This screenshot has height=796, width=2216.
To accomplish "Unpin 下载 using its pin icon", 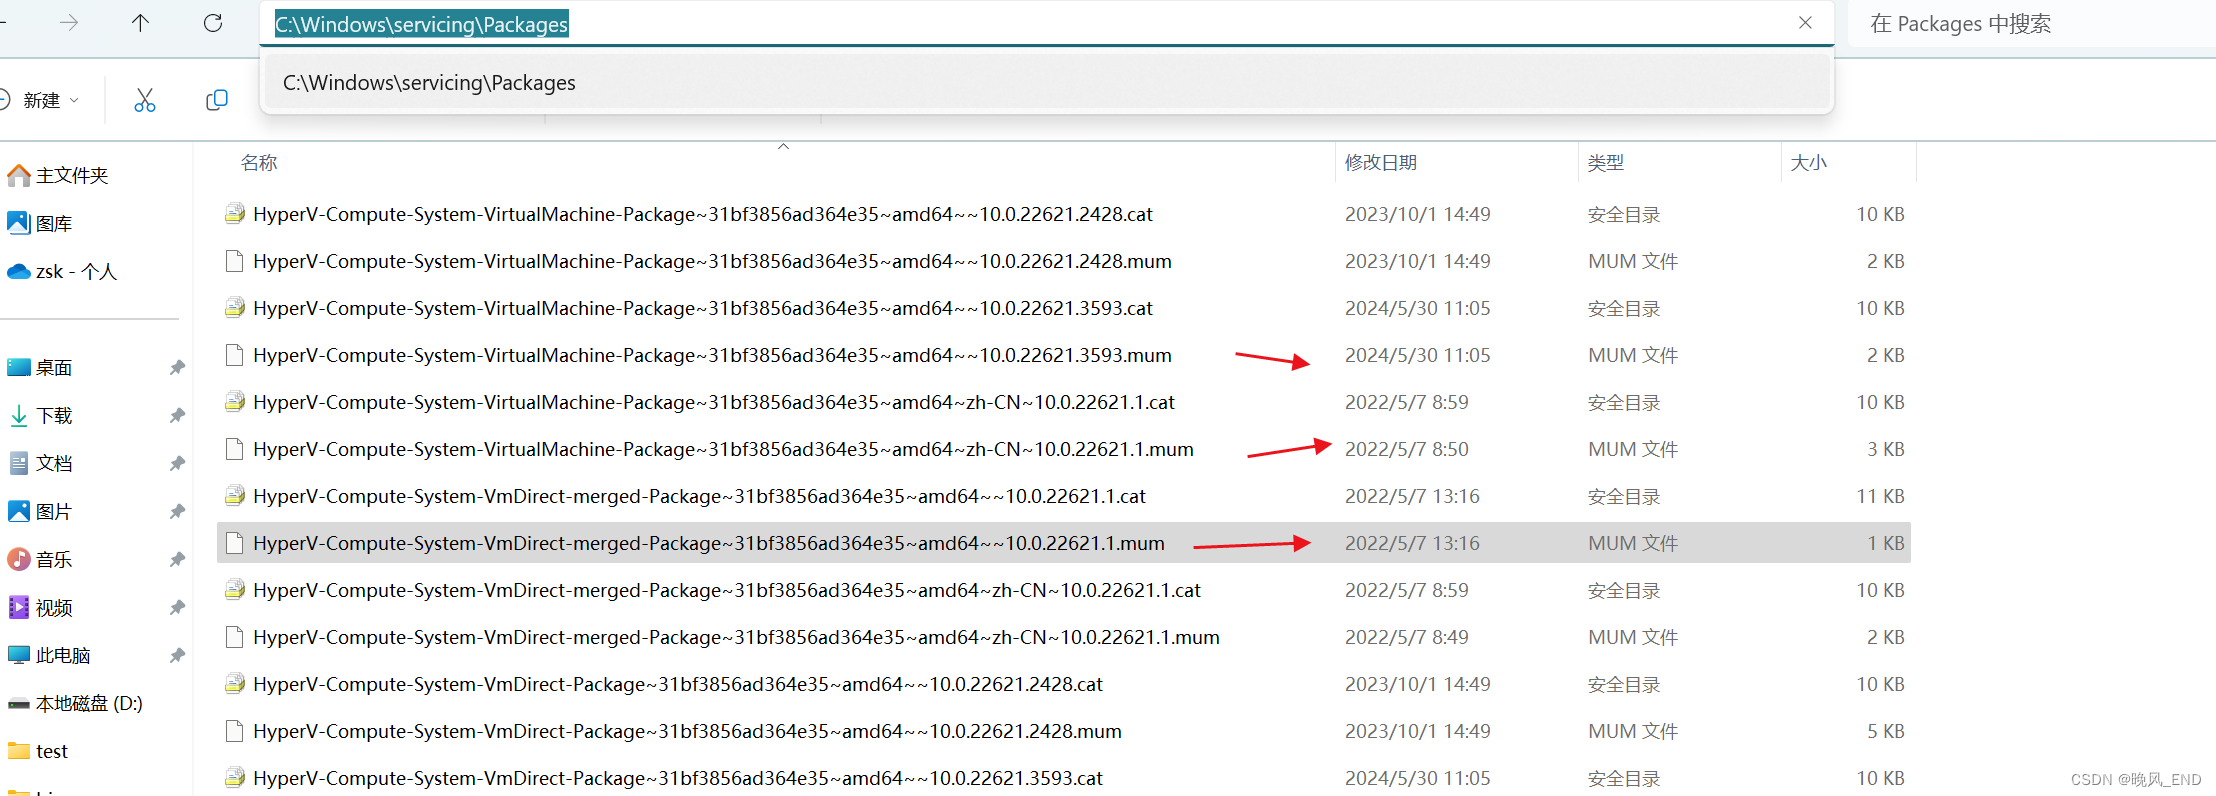I will pos(177,415).
